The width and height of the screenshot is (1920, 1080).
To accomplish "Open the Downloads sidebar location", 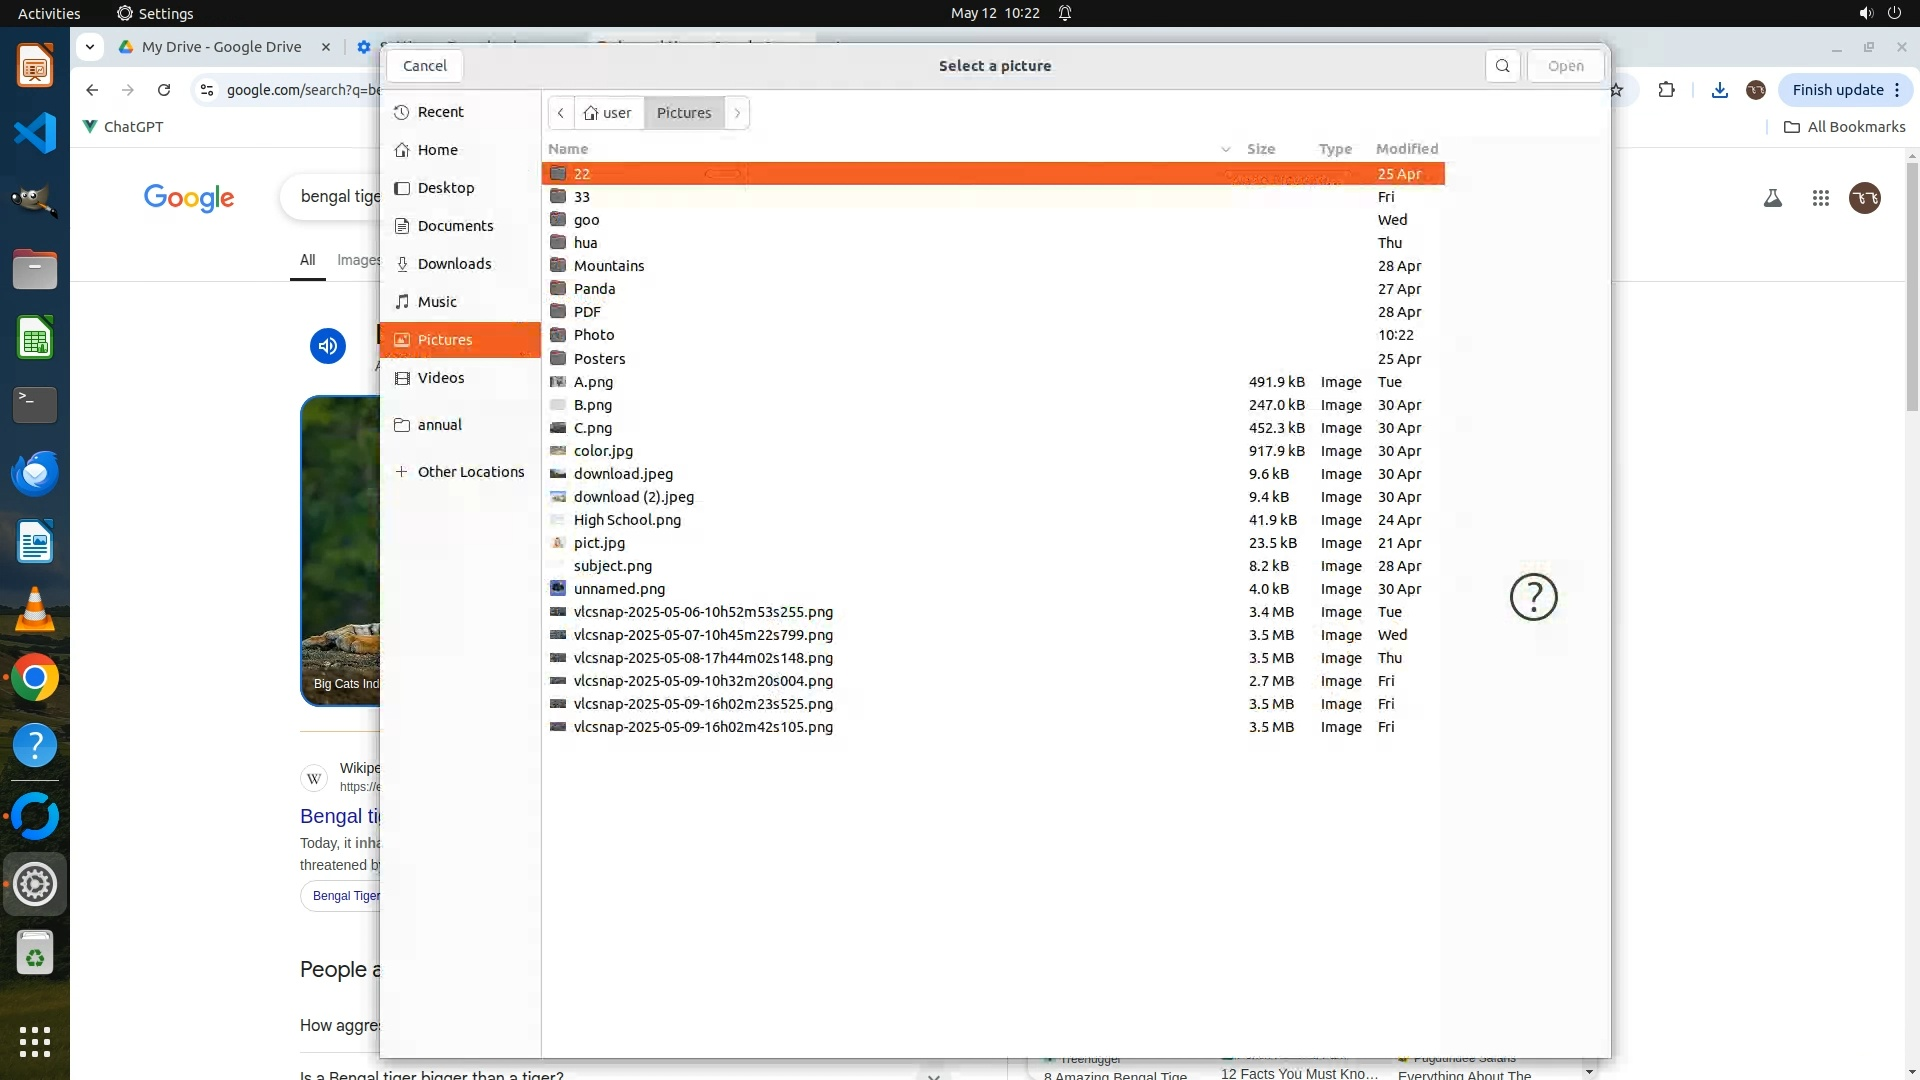I will click(x=454, y=264).
